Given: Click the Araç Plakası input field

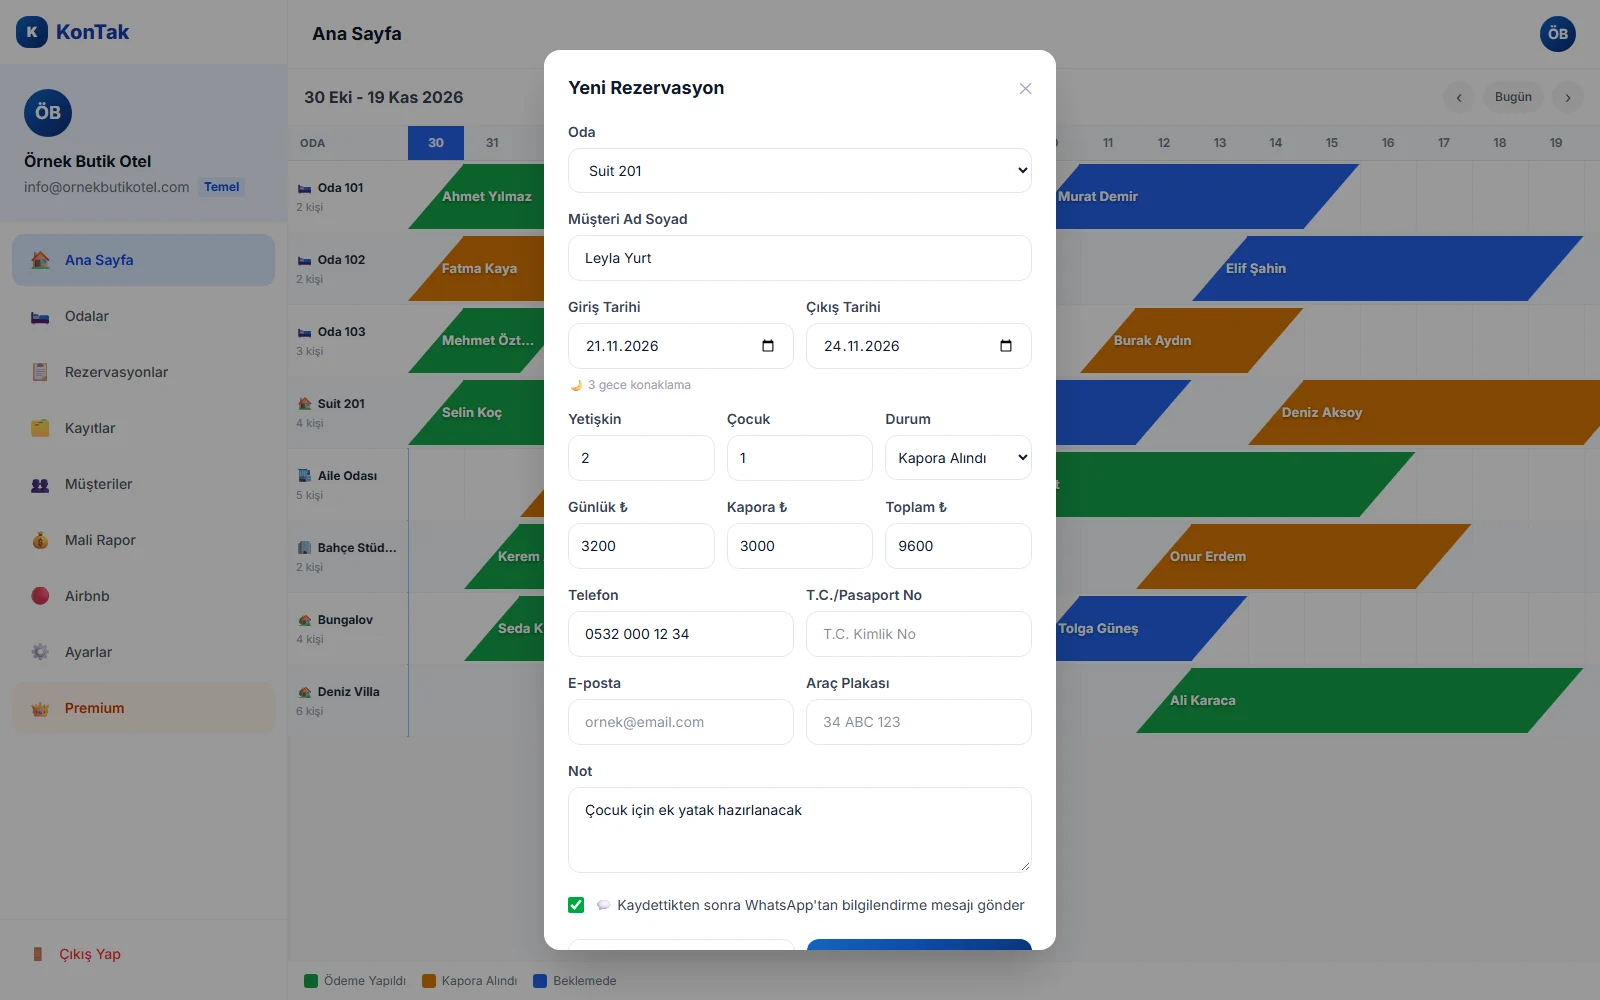Looking at the screenshot, I should click(919, 722).
